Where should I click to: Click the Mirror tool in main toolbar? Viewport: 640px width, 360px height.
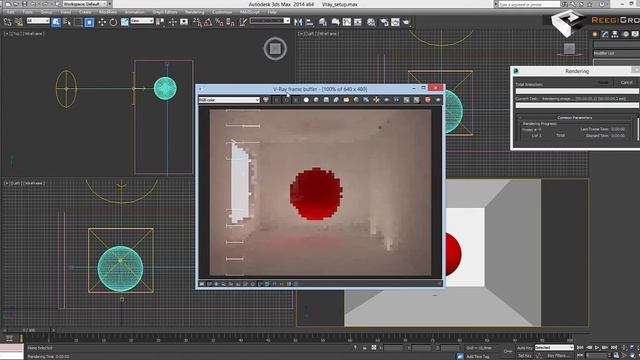pyautogui.click(x=298, y=22)
